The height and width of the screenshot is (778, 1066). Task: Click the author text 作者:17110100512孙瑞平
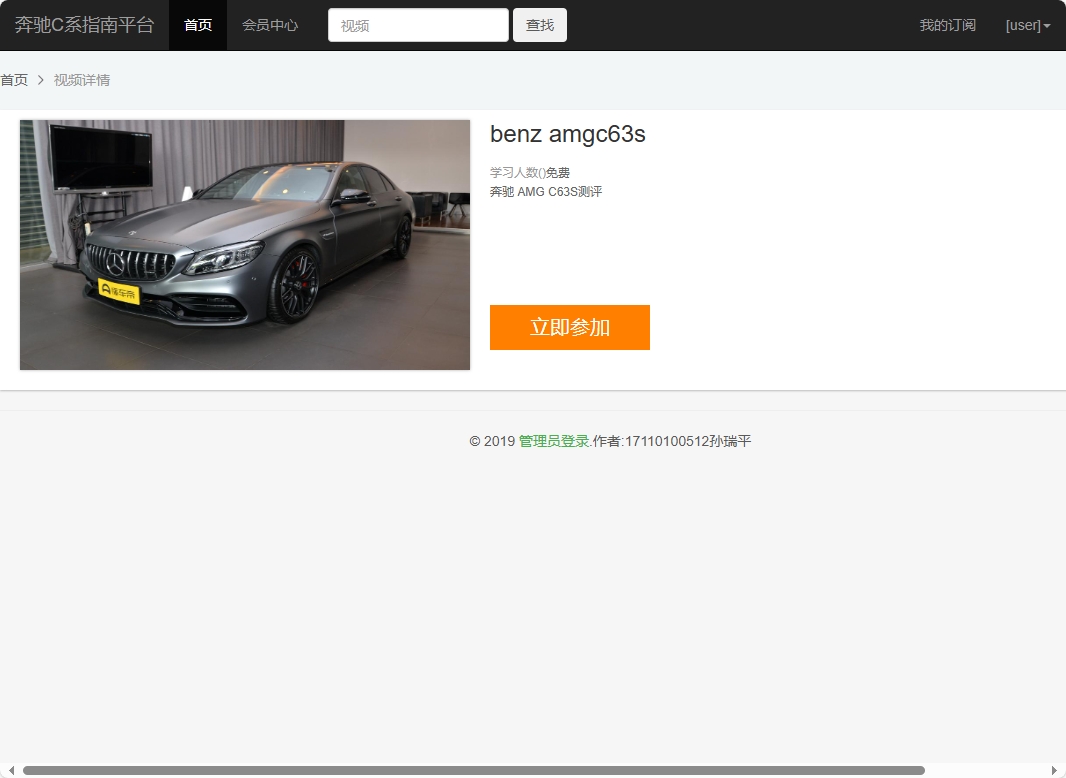672,441
